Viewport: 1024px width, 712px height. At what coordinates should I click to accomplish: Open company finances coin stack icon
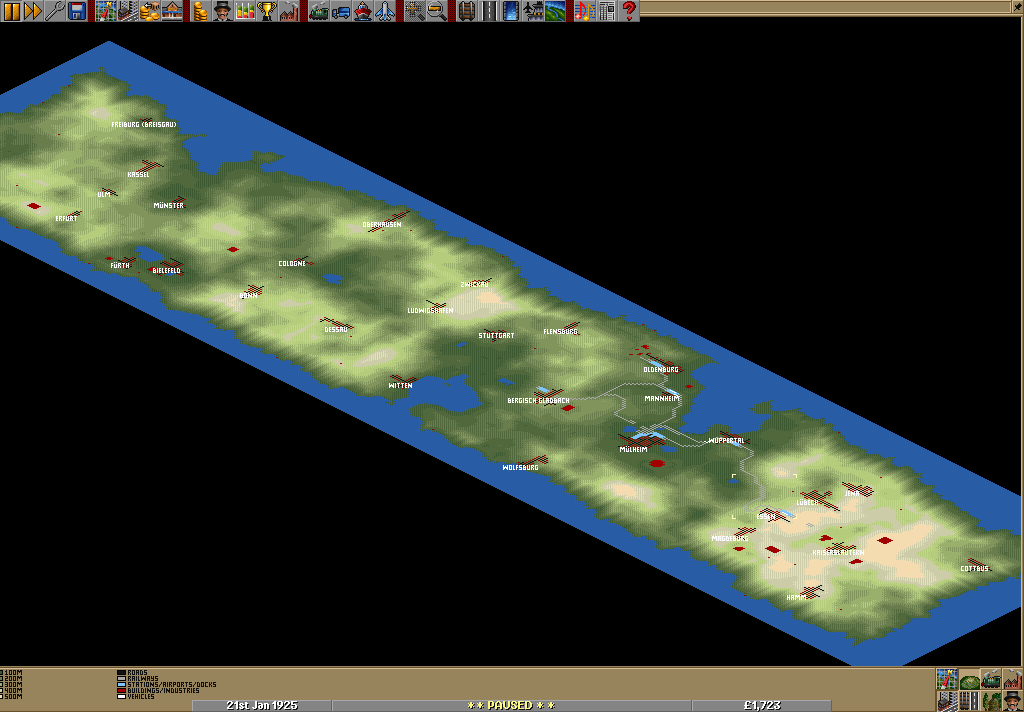(x=200, y=11)
